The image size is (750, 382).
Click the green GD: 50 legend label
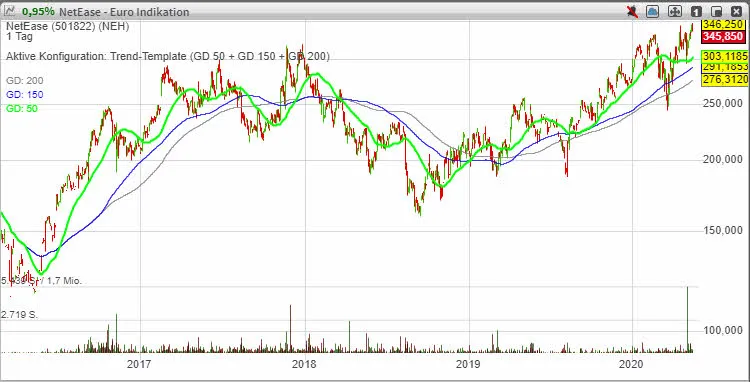[22, 109]
